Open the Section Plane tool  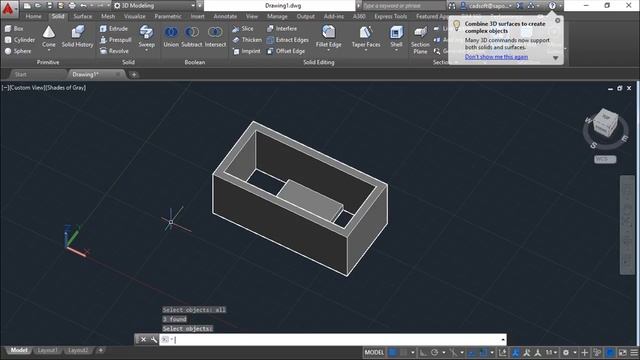[x=420, y=39]
